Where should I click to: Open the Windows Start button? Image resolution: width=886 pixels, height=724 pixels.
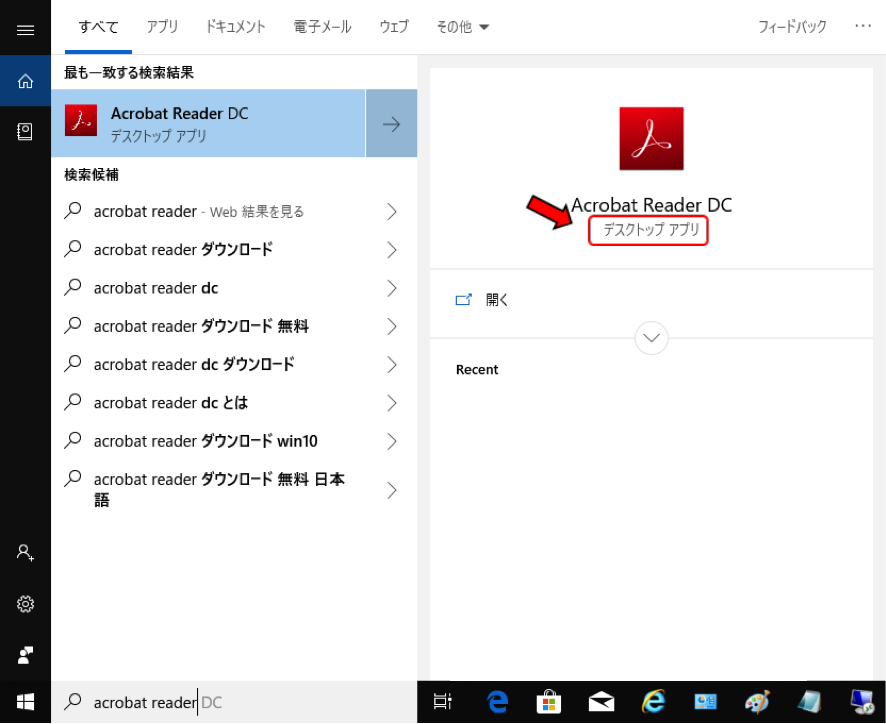click(x=25, y=703)
